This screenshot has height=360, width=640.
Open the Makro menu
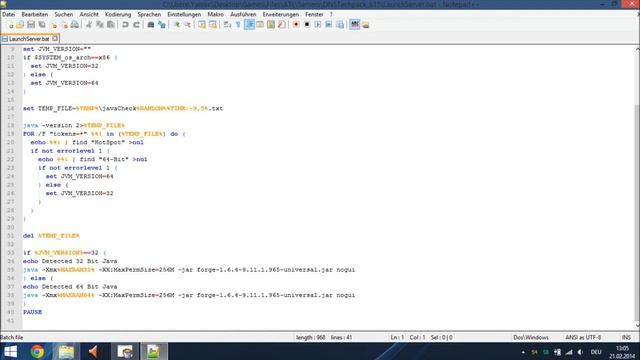(216, 14)
